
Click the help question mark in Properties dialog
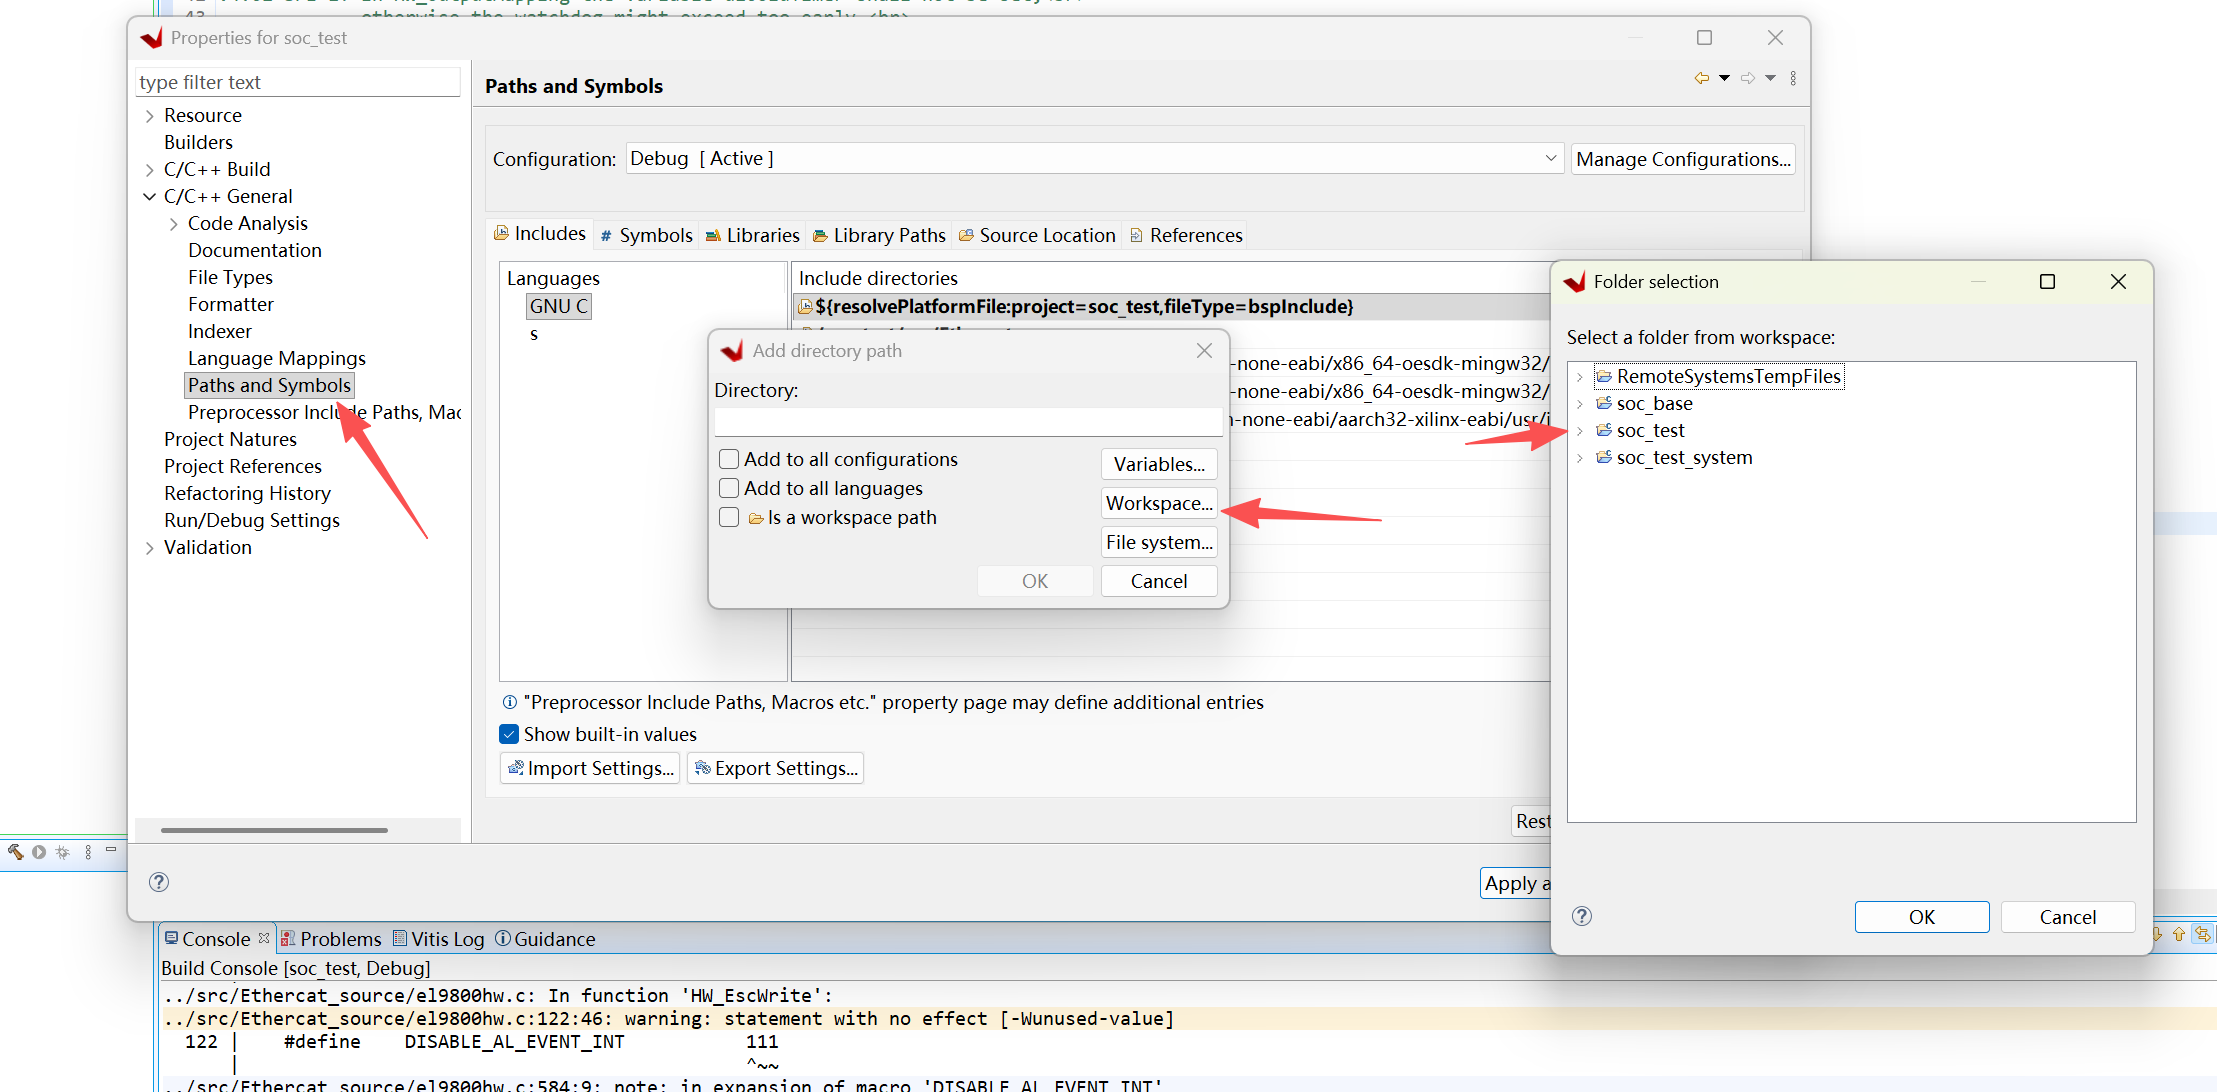pos(159,882)
